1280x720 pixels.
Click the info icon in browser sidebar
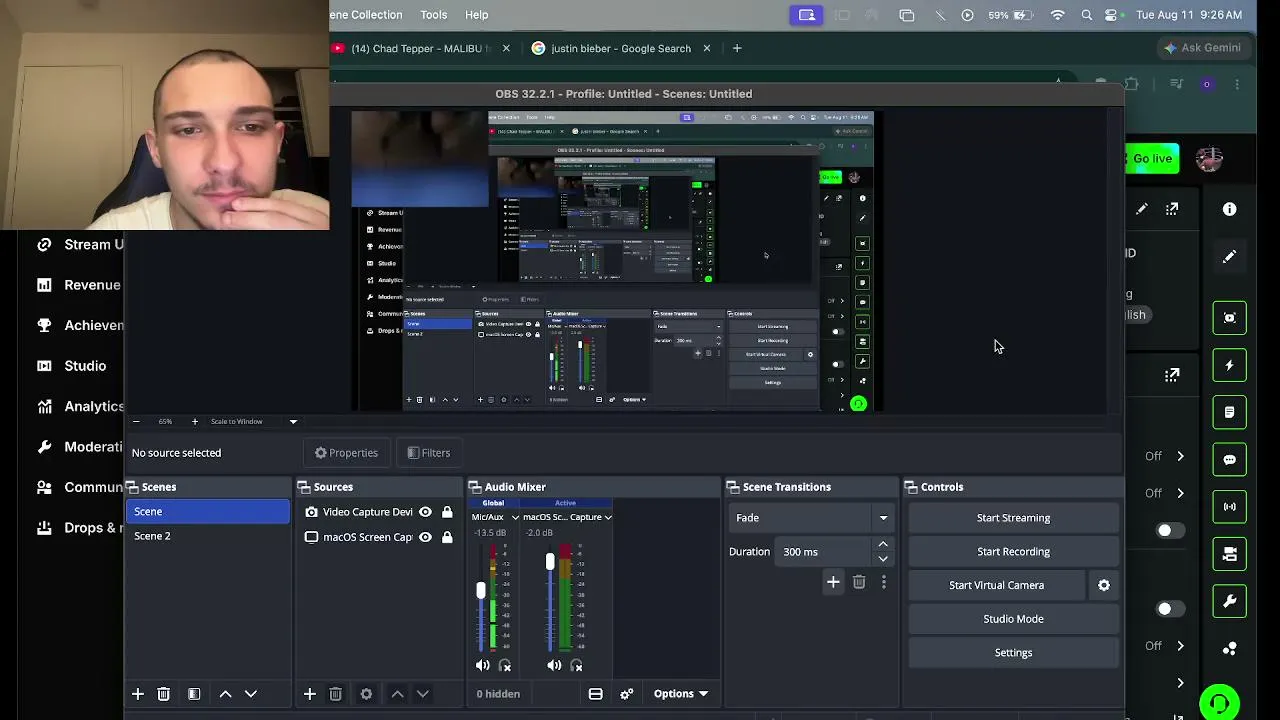pyautogui.click(x=1230, y=209)
